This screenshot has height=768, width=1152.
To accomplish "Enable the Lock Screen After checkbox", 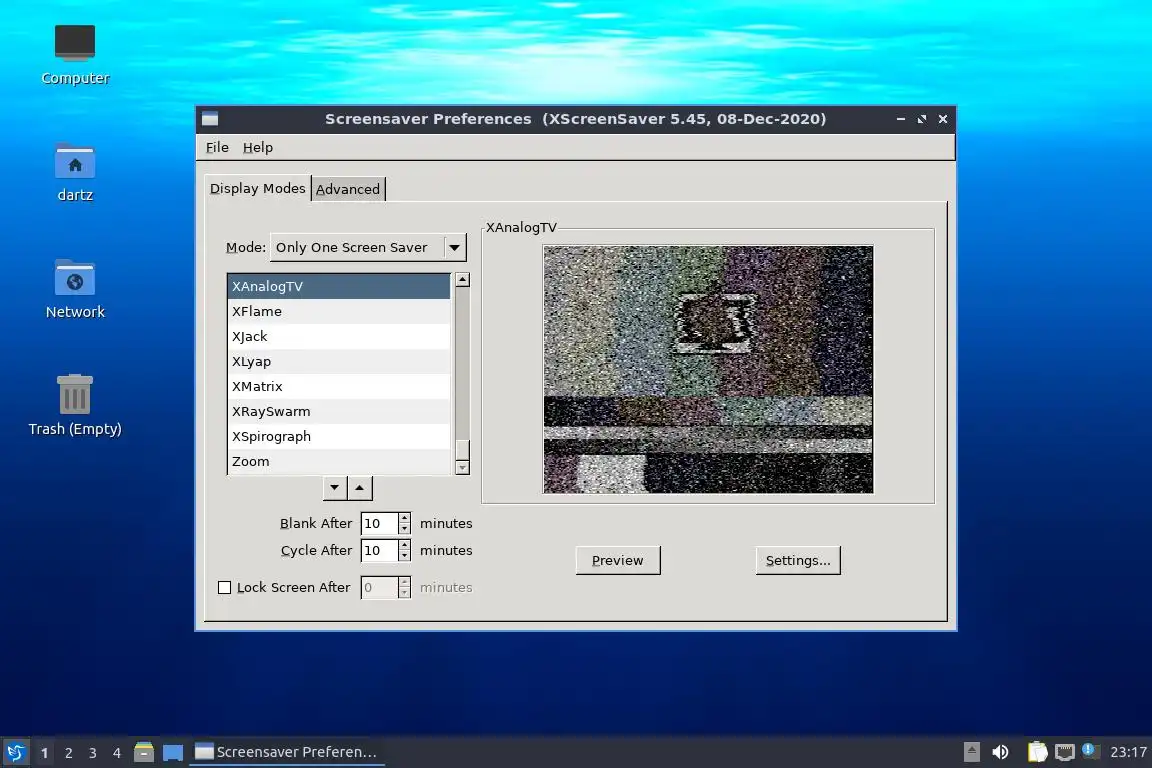I will click(225, 587).
